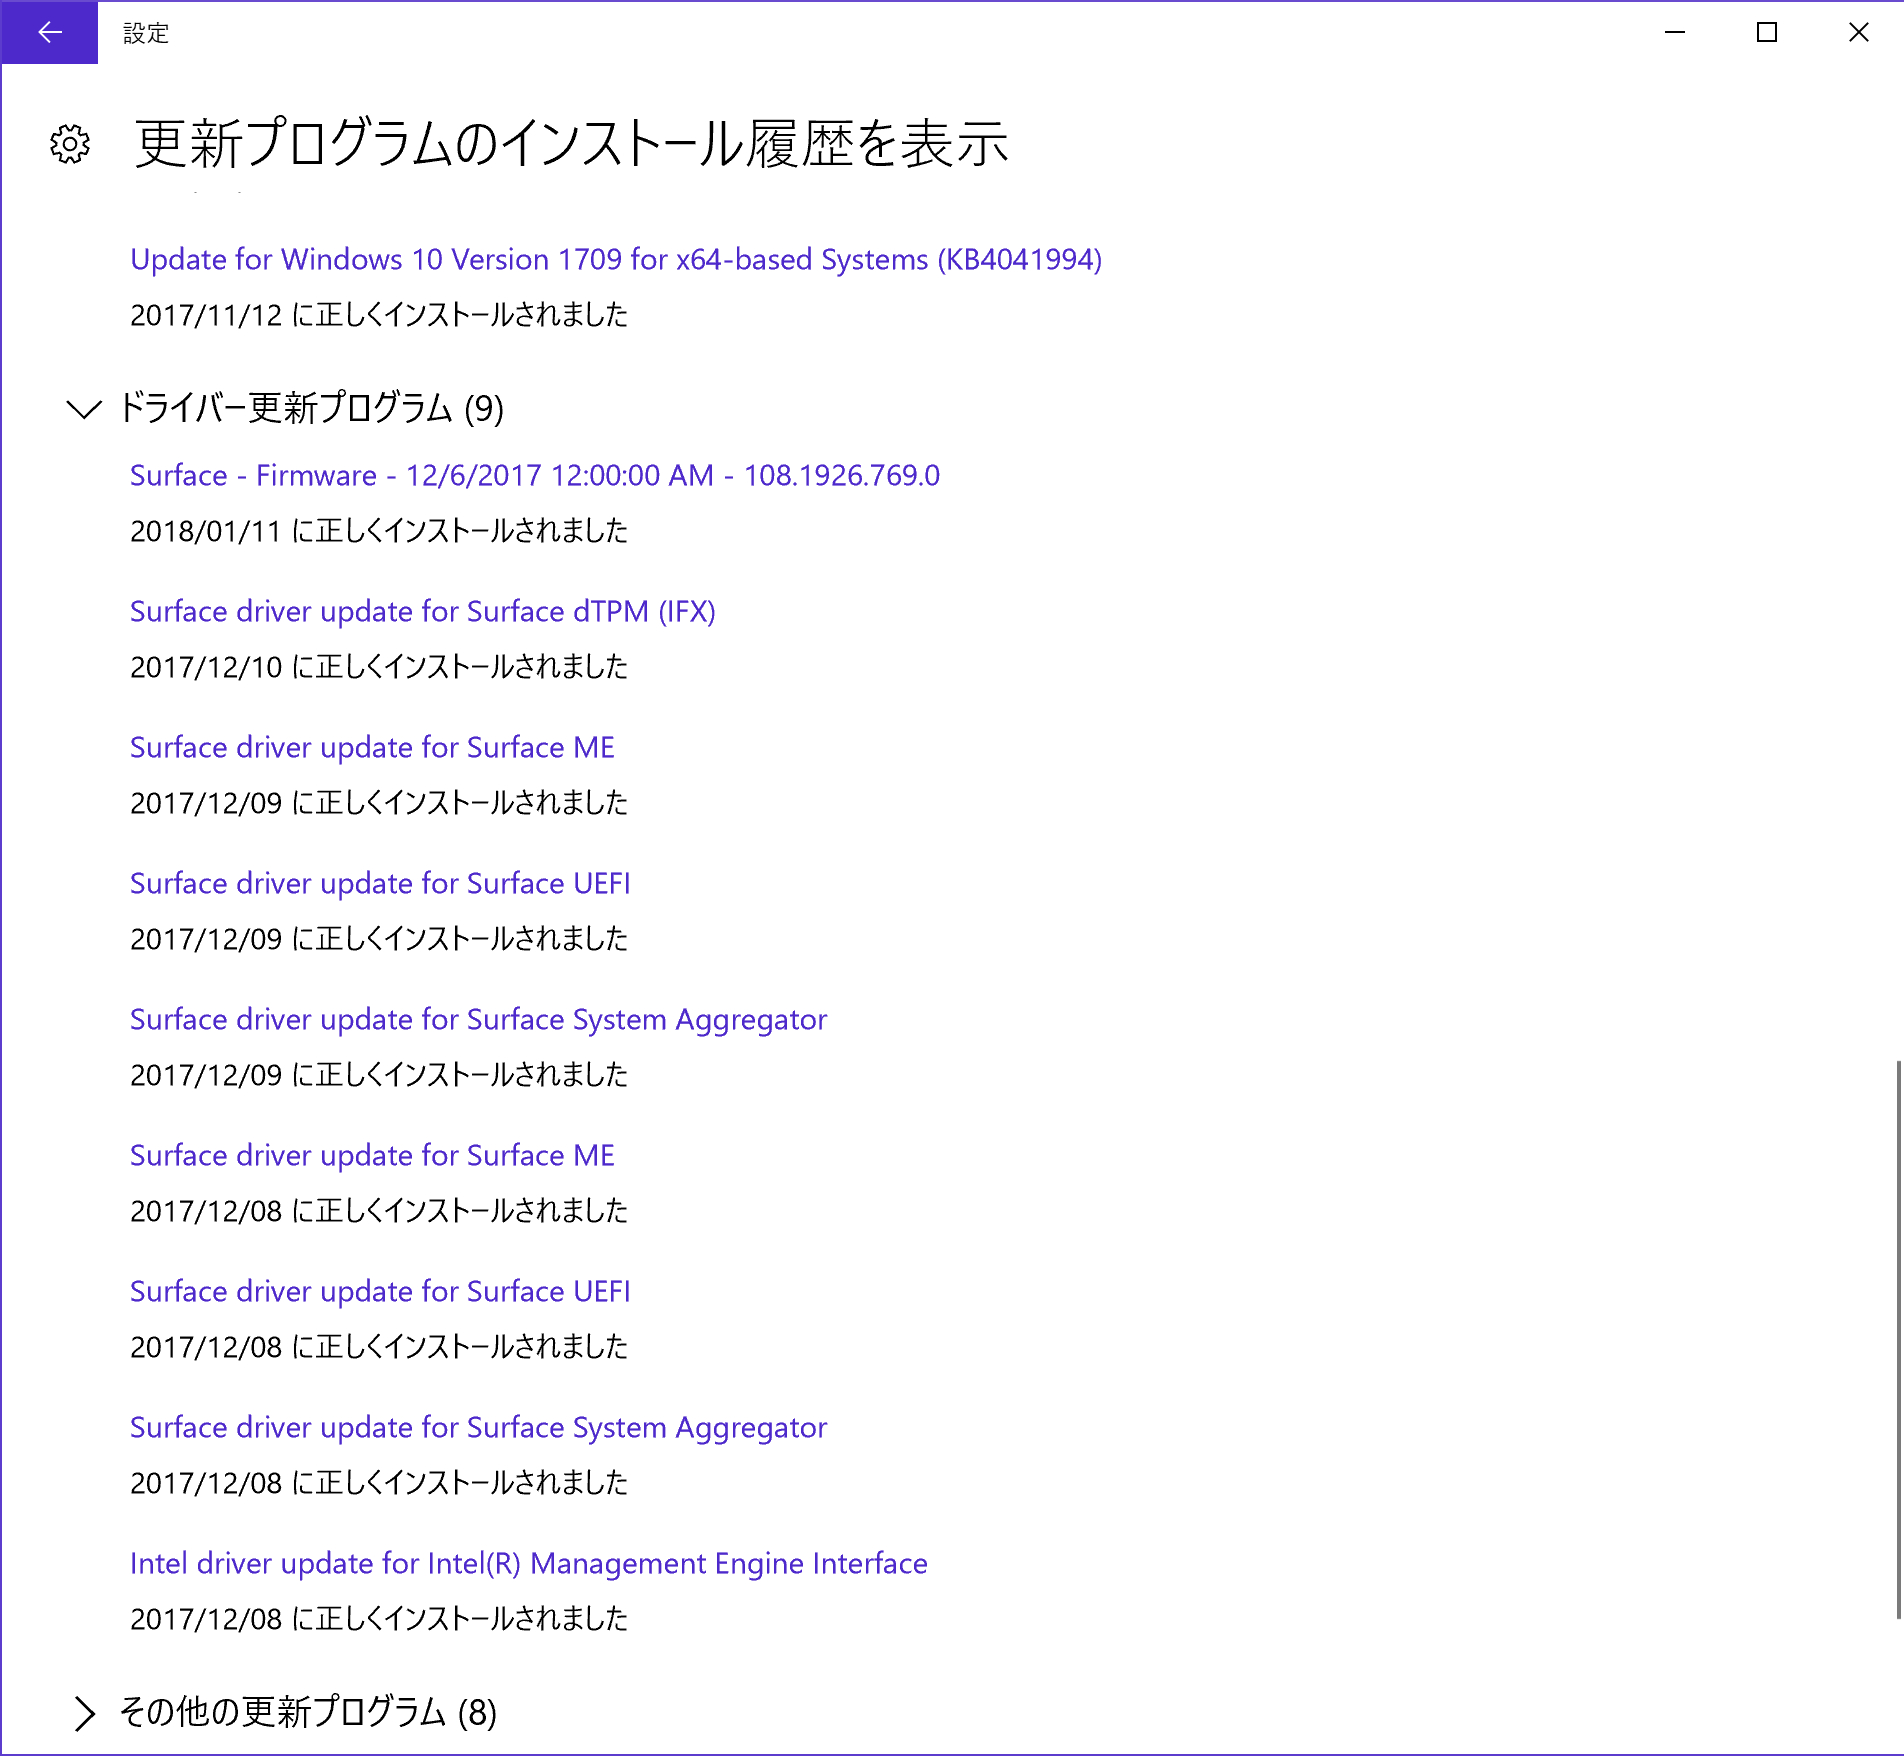Click the vertical scrollbar thumb
Screen dimensions: 1904x1756
(x=1897, y=1339)
